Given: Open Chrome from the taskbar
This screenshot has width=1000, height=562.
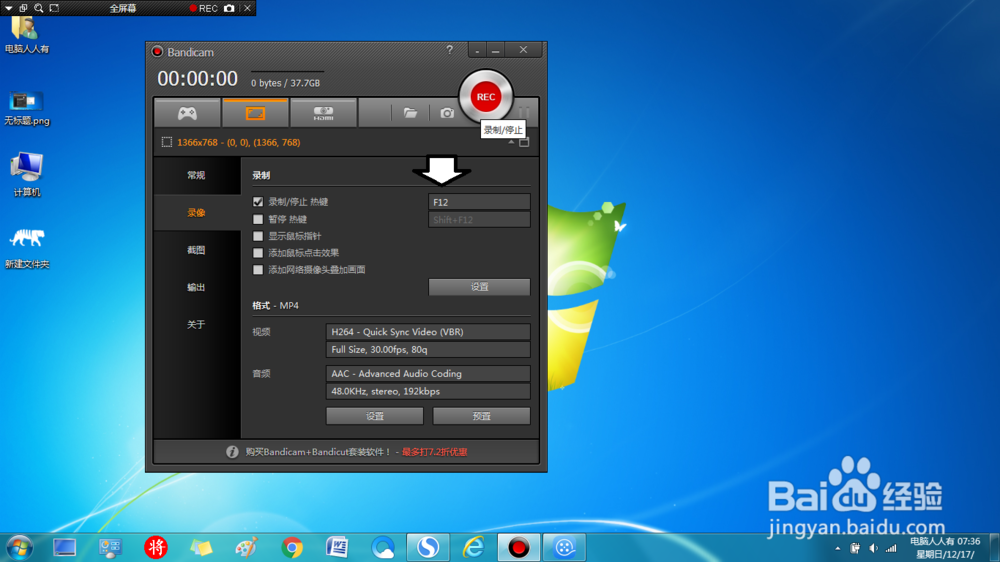Looking at the screenshot, I should 292,547.
